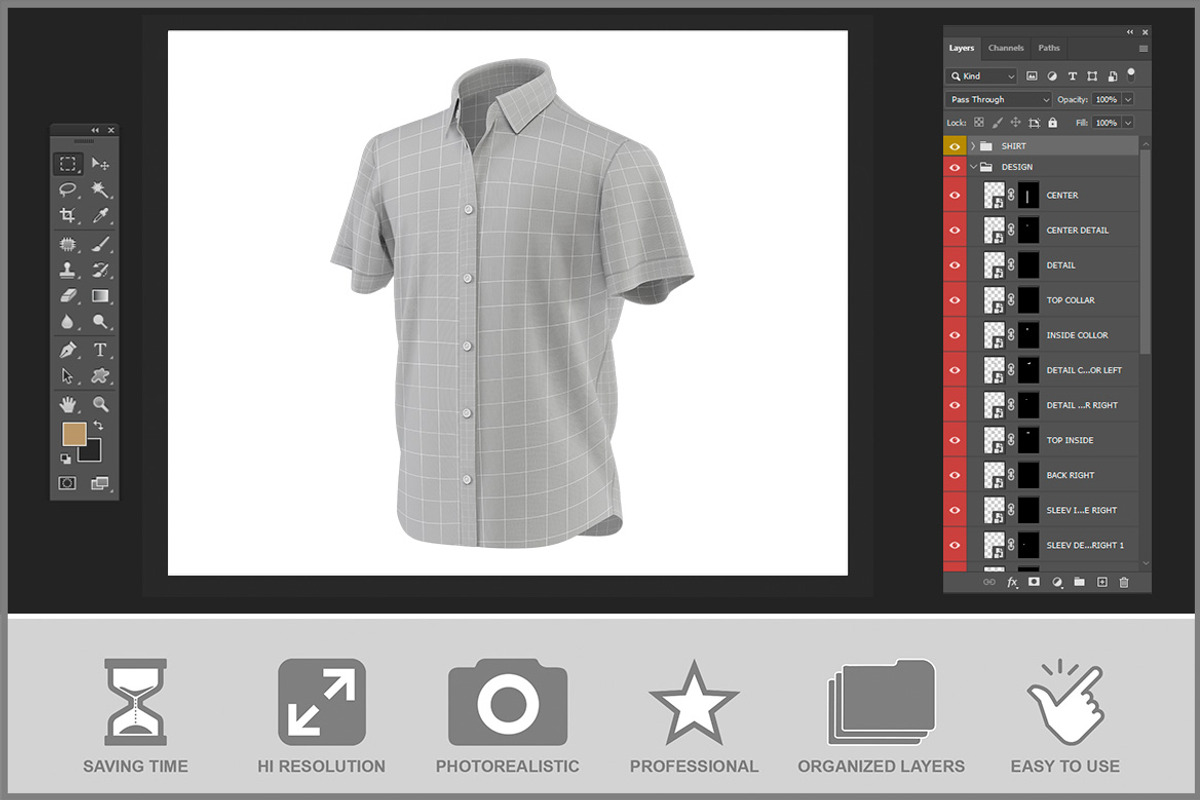Select the Lasso tool
This screenshot has width=1200, height=800.
click(x=68, y=190)
